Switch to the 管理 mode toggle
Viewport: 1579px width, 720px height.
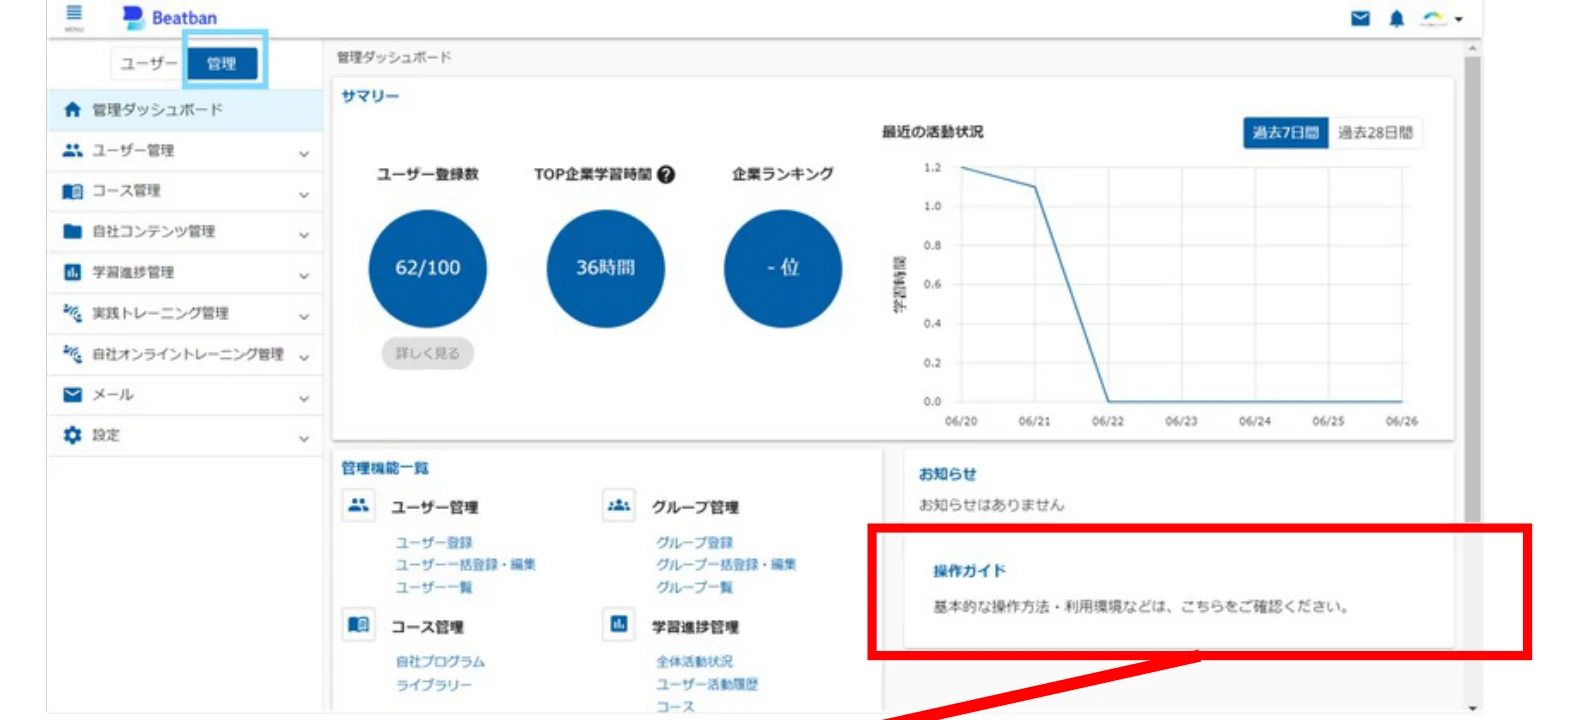[222, 63]
